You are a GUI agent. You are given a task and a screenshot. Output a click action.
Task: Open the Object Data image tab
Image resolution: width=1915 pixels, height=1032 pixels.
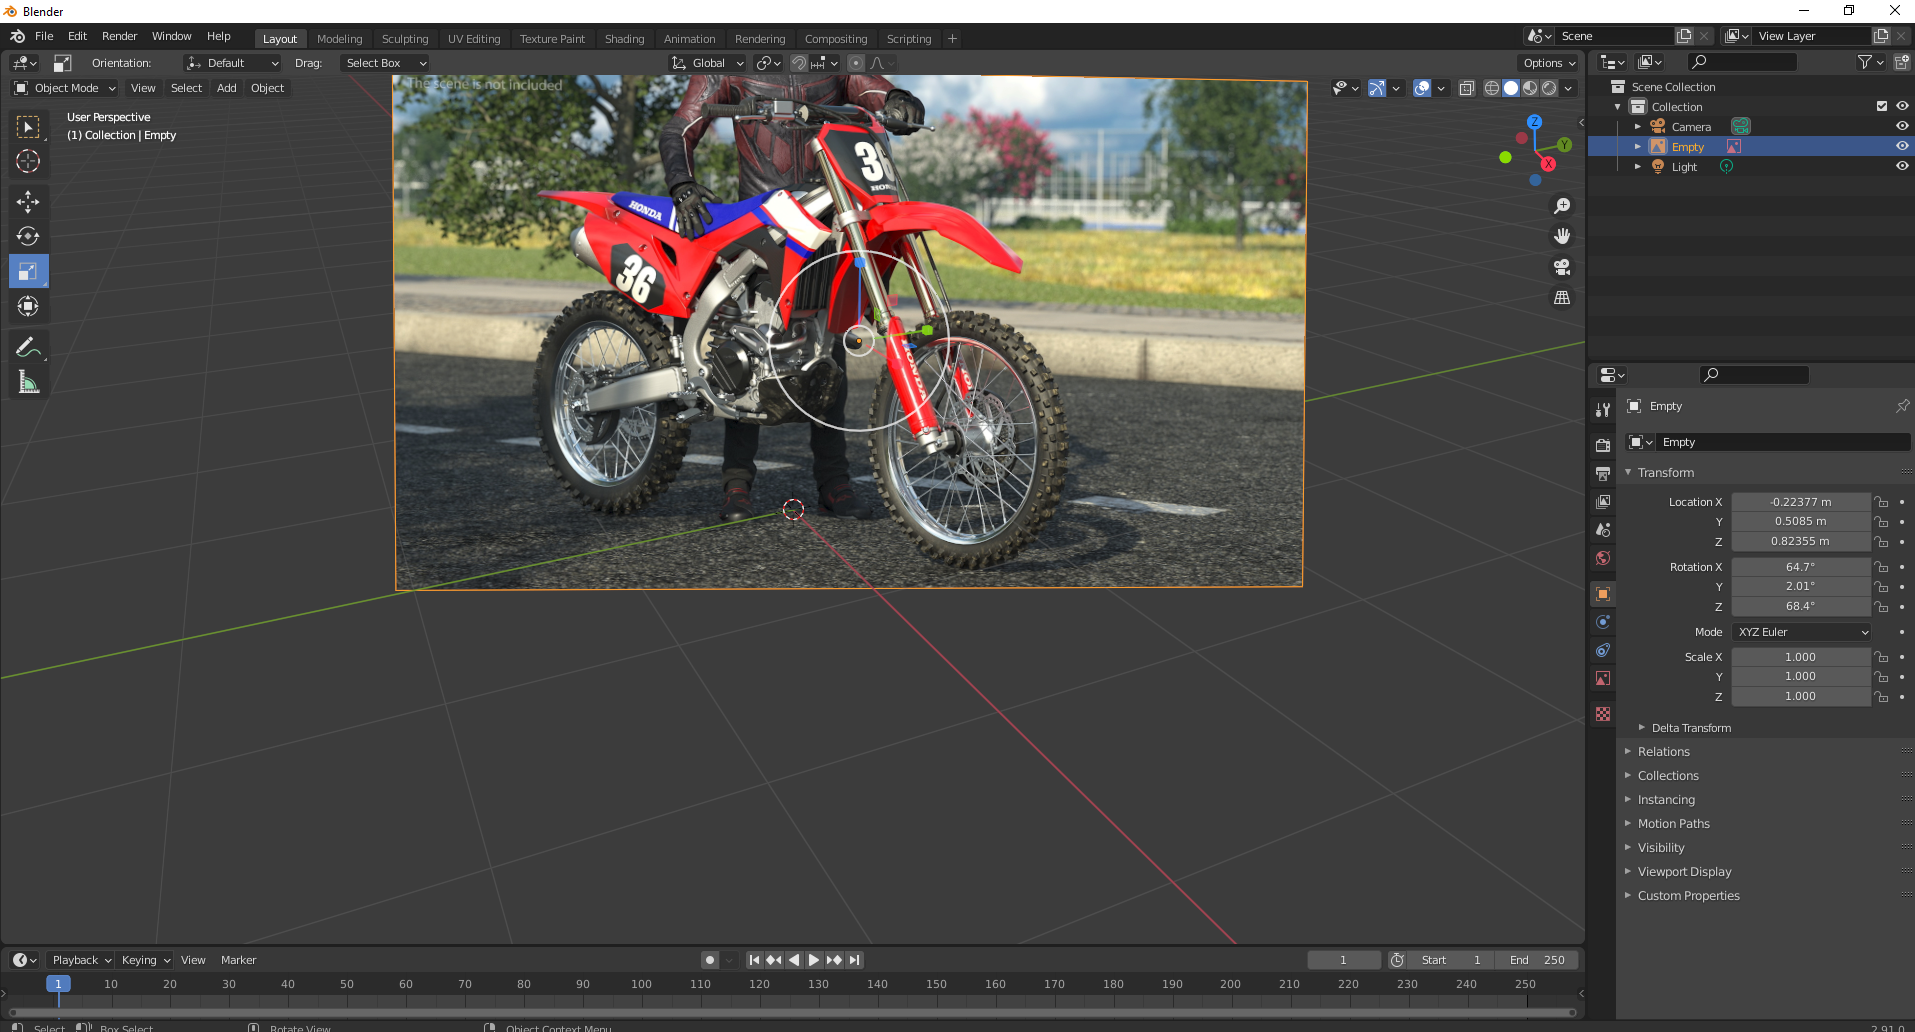tap(1603, 678)
